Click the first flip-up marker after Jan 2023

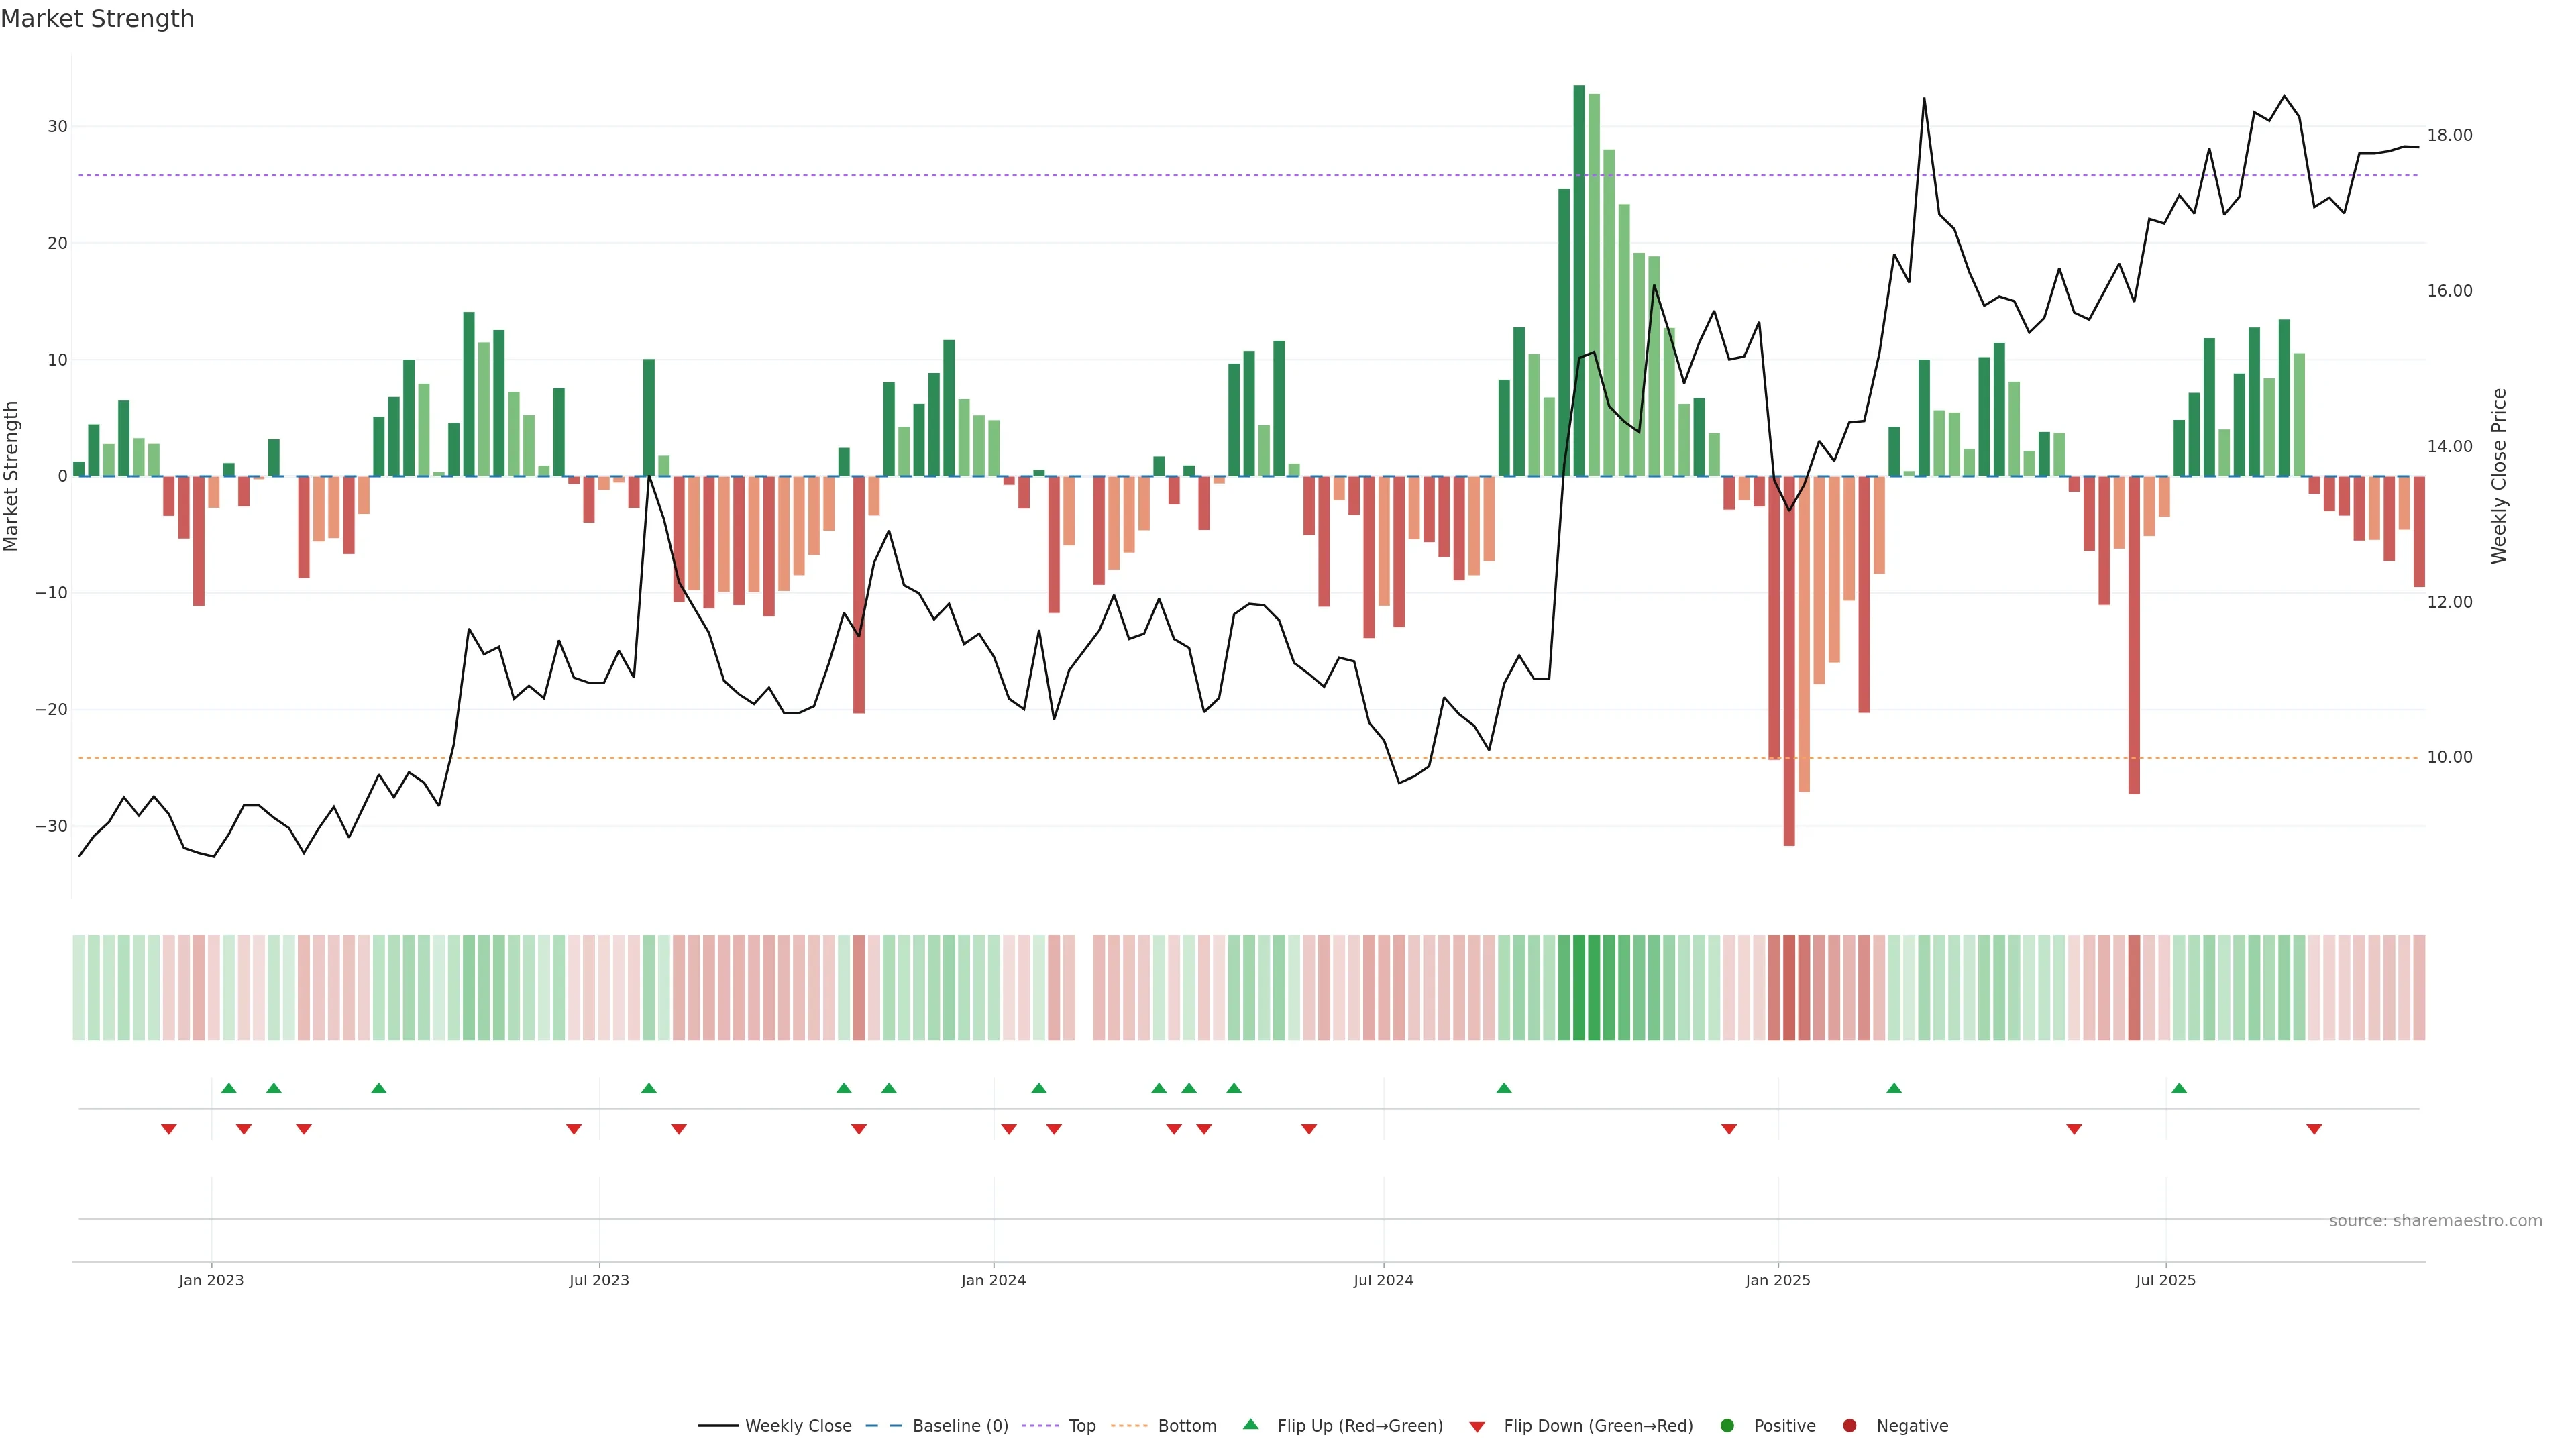pos(229,1088)
